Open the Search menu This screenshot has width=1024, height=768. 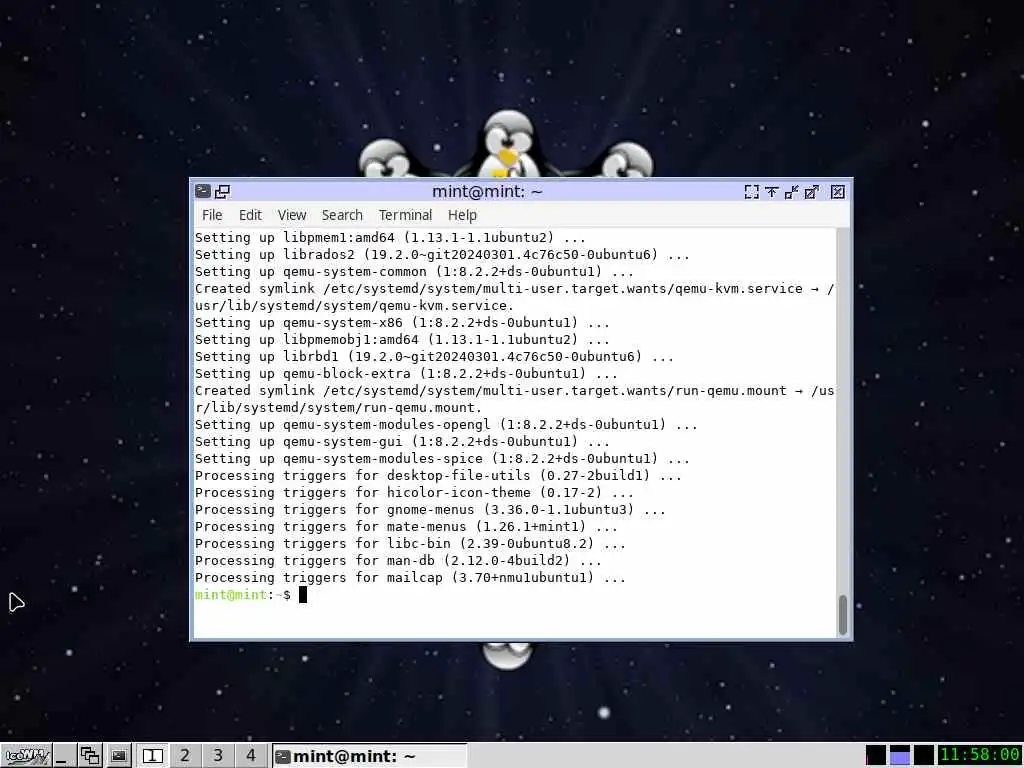pyautogui.click(x=342, y=215)
